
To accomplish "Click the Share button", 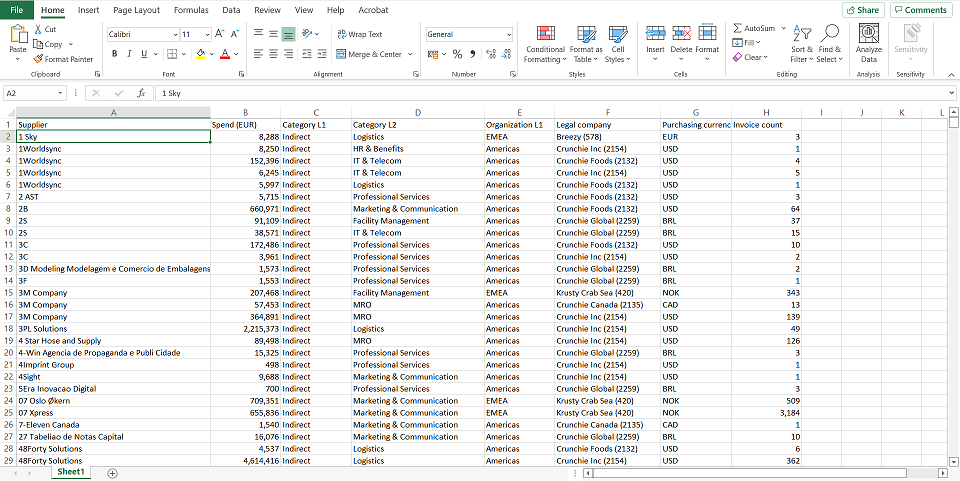I will (x=862, y=10).
